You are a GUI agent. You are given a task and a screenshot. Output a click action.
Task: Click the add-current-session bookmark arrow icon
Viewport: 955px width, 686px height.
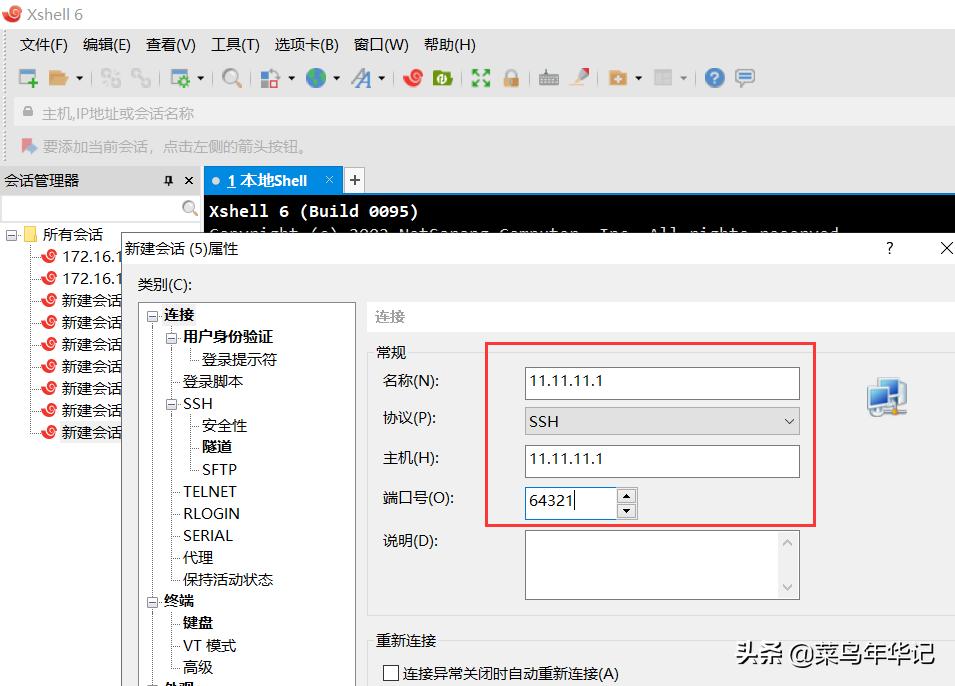point(29,146)
